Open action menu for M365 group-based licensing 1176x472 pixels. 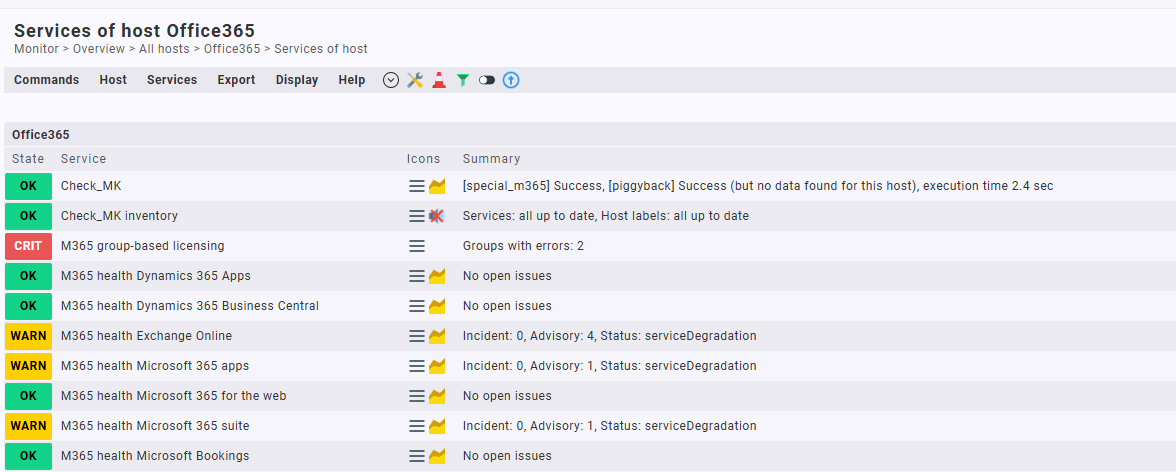(417, 246)
